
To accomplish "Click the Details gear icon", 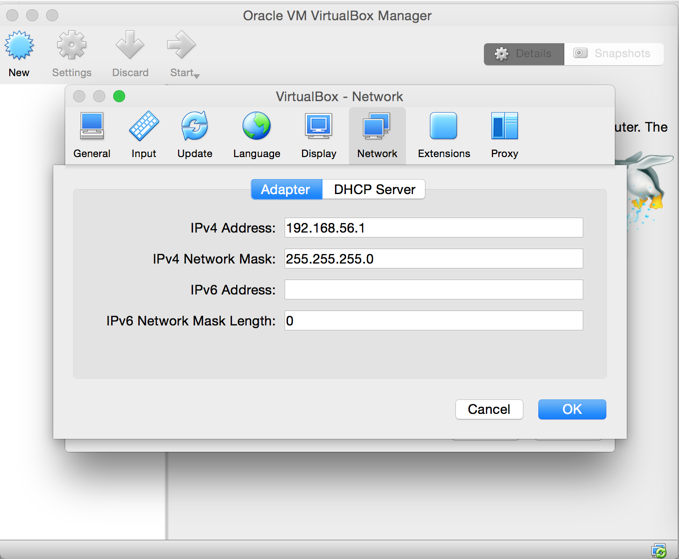I will pos(501,54).
